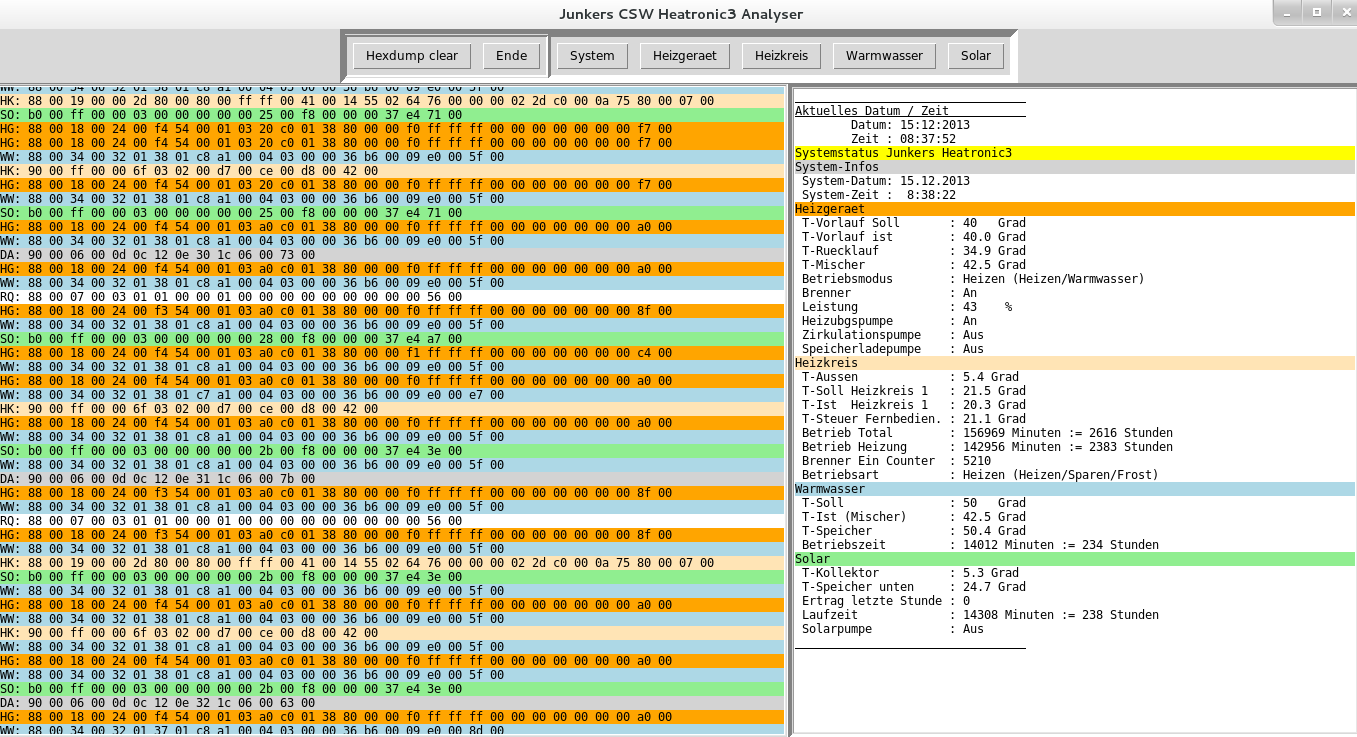
Task: Click the window title Junkers CSW Heatronic3 Analyser
Action: pyautogui.click(x=680, y=14)
